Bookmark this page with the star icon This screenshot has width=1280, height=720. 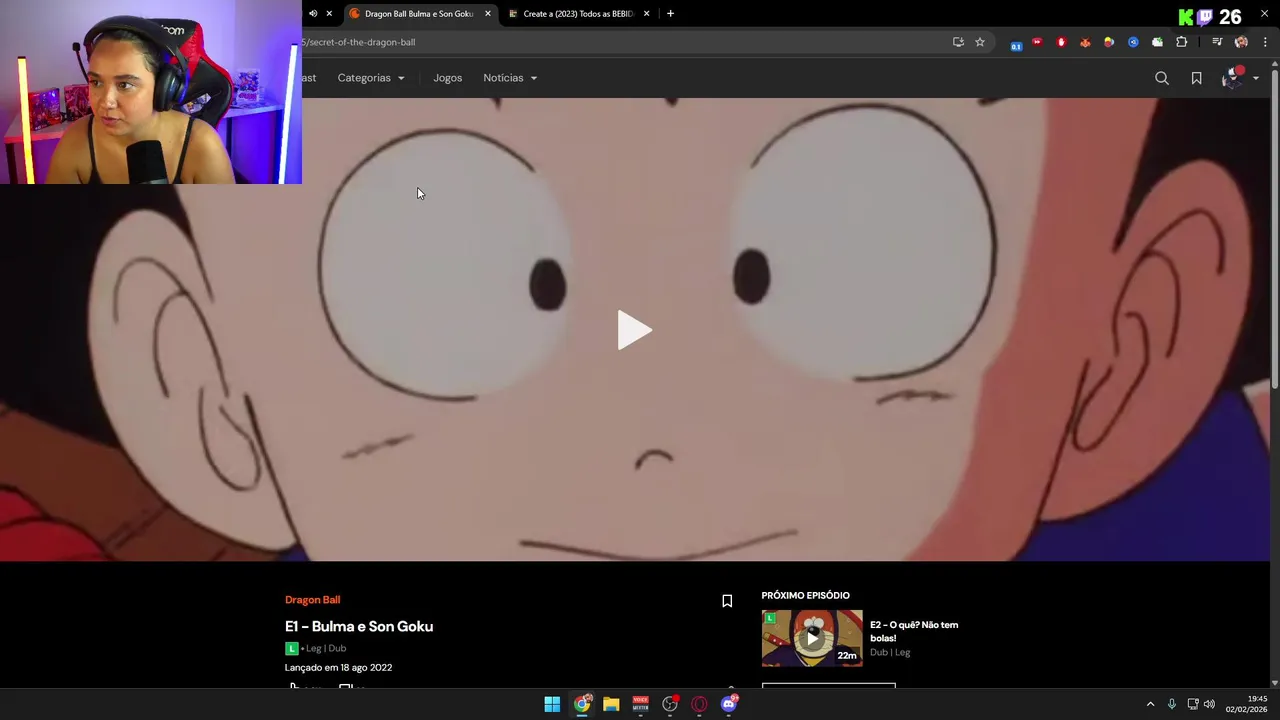(980, 42)
